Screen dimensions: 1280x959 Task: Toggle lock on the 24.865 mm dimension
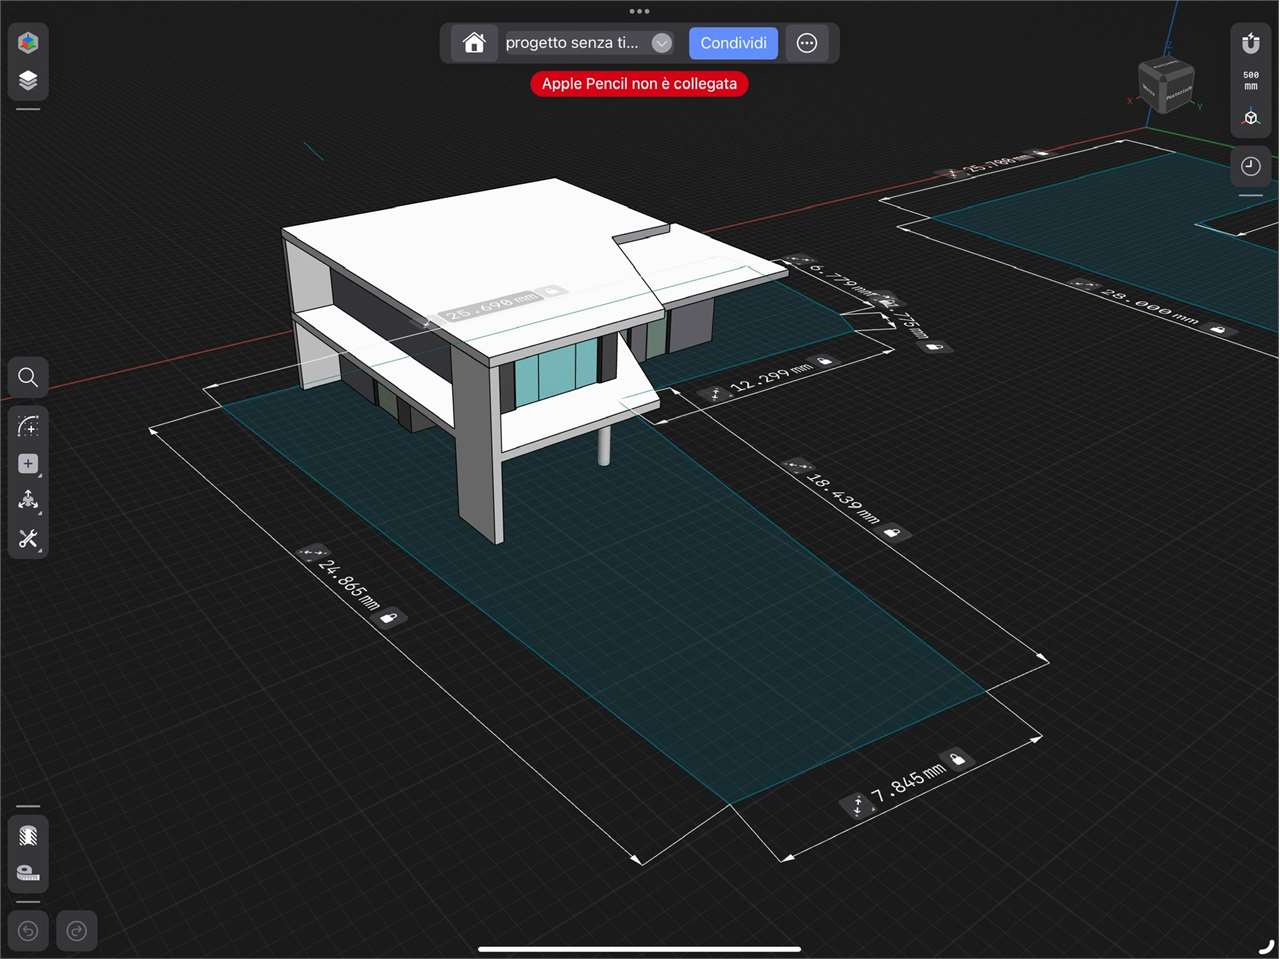[x=389, y=618]
